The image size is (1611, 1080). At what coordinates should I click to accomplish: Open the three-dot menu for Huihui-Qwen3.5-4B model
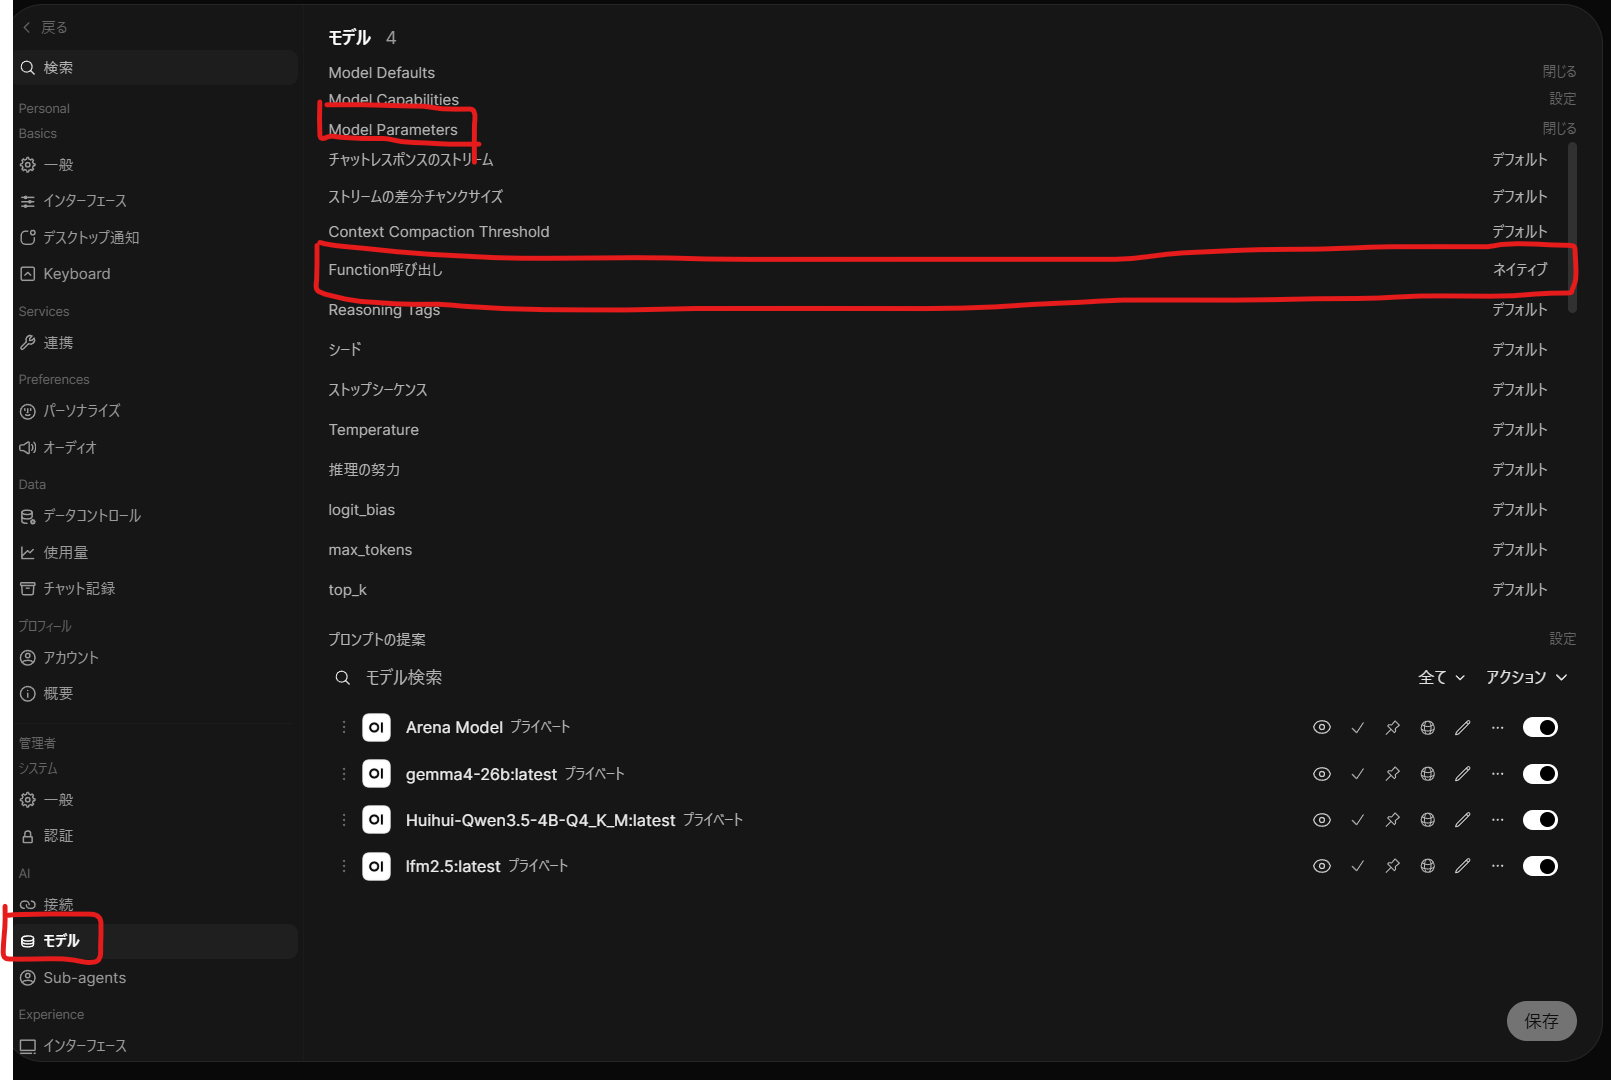coord(1497,820)
